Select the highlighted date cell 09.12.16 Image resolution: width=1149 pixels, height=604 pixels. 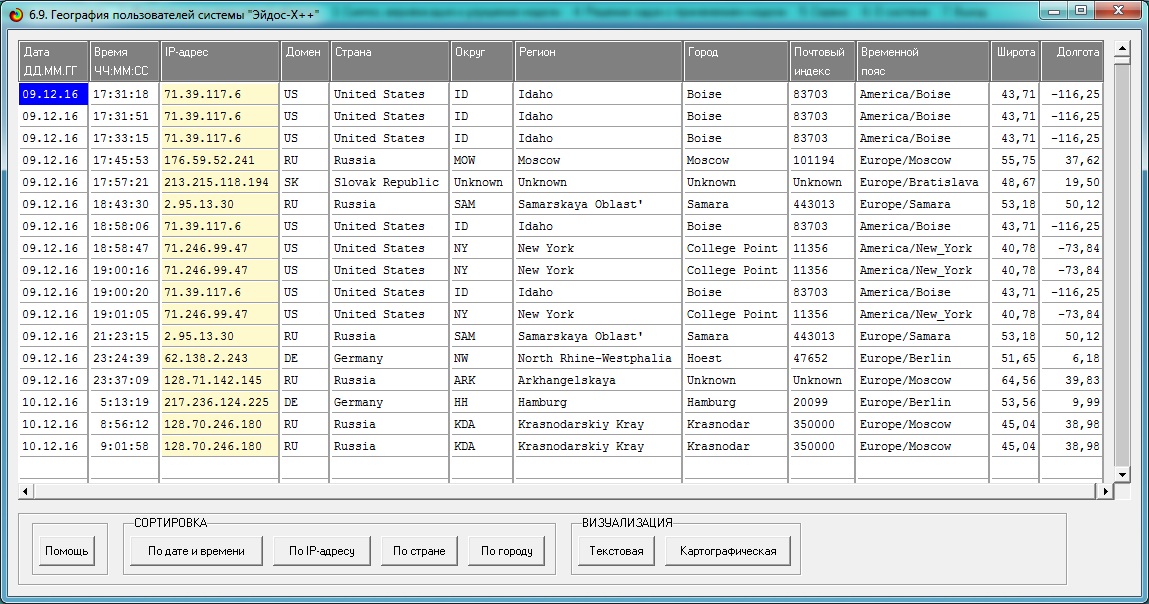[53, 94]
